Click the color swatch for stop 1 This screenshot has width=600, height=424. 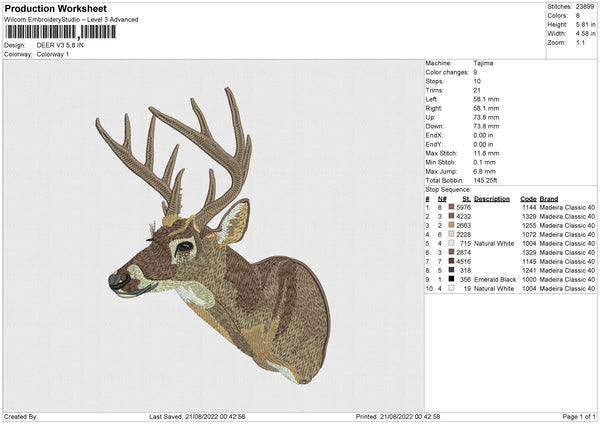(x=452, y=207)
